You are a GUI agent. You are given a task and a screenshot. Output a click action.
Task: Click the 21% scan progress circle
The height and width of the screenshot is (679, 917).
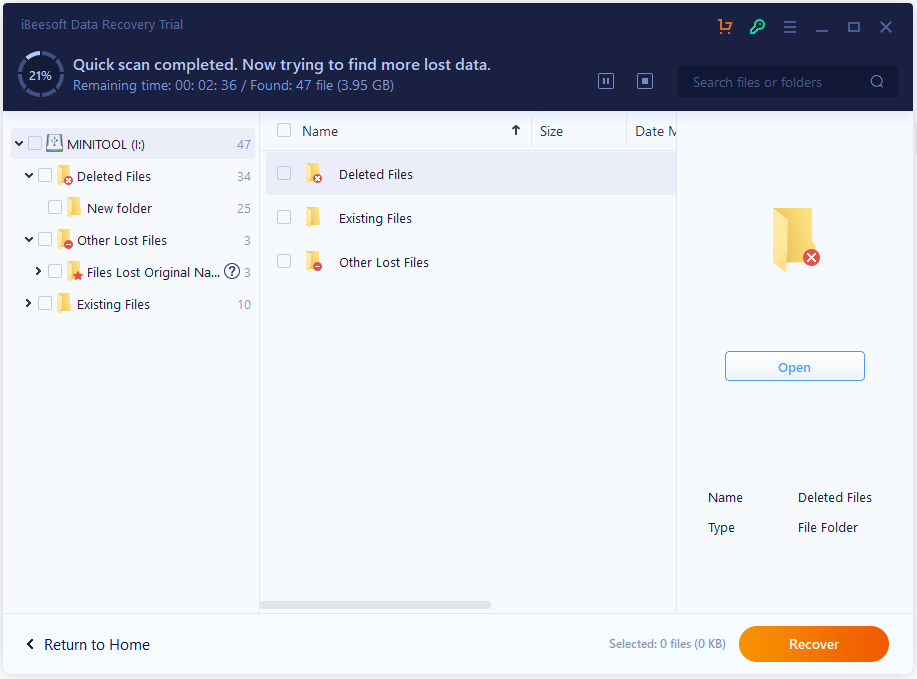coord(40,75)
